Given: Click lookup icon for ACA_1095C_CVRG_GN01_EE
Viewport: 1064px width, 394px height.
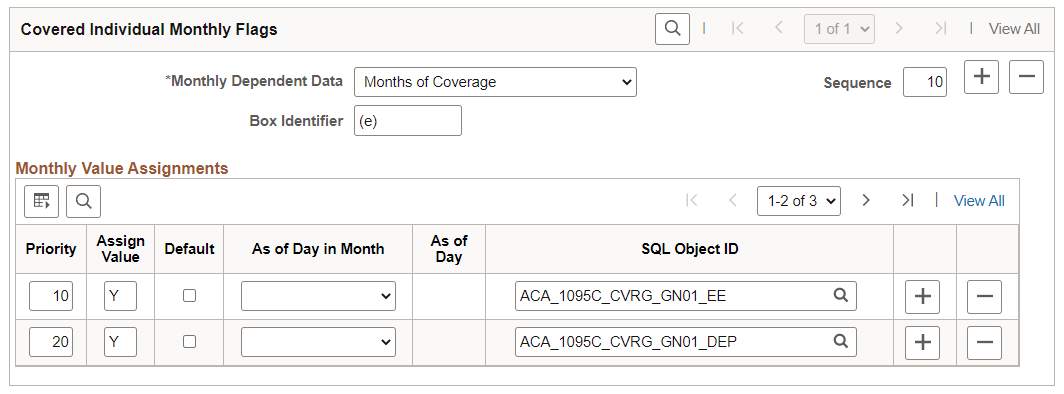Looking at the screenshot, I should pyautogui.click(x=841, y=296).
